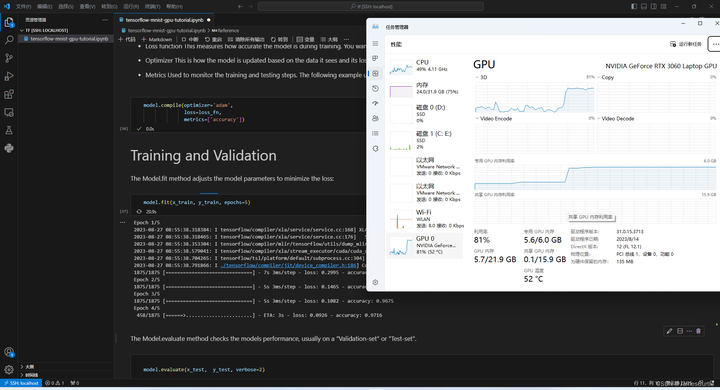Open the Extensions view icon
720x390 pixels.
point(9,95)
